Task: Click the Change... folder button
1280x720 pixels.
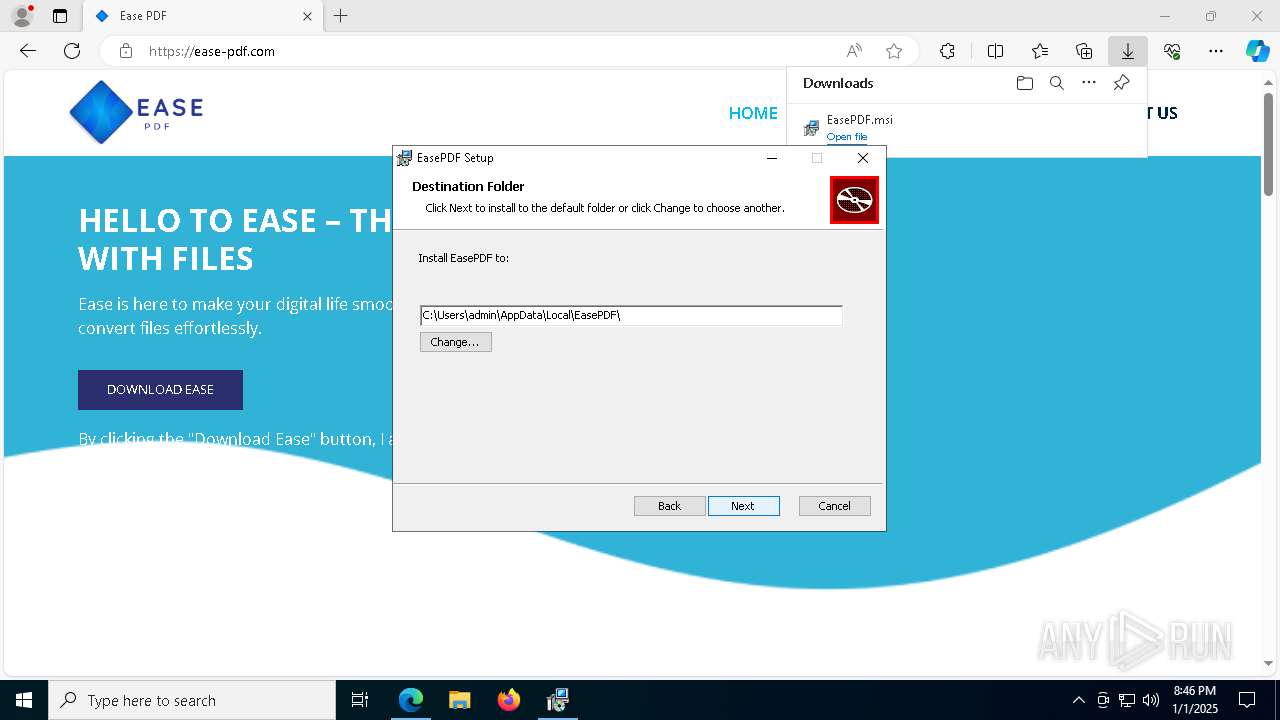Action: [455, 342]
